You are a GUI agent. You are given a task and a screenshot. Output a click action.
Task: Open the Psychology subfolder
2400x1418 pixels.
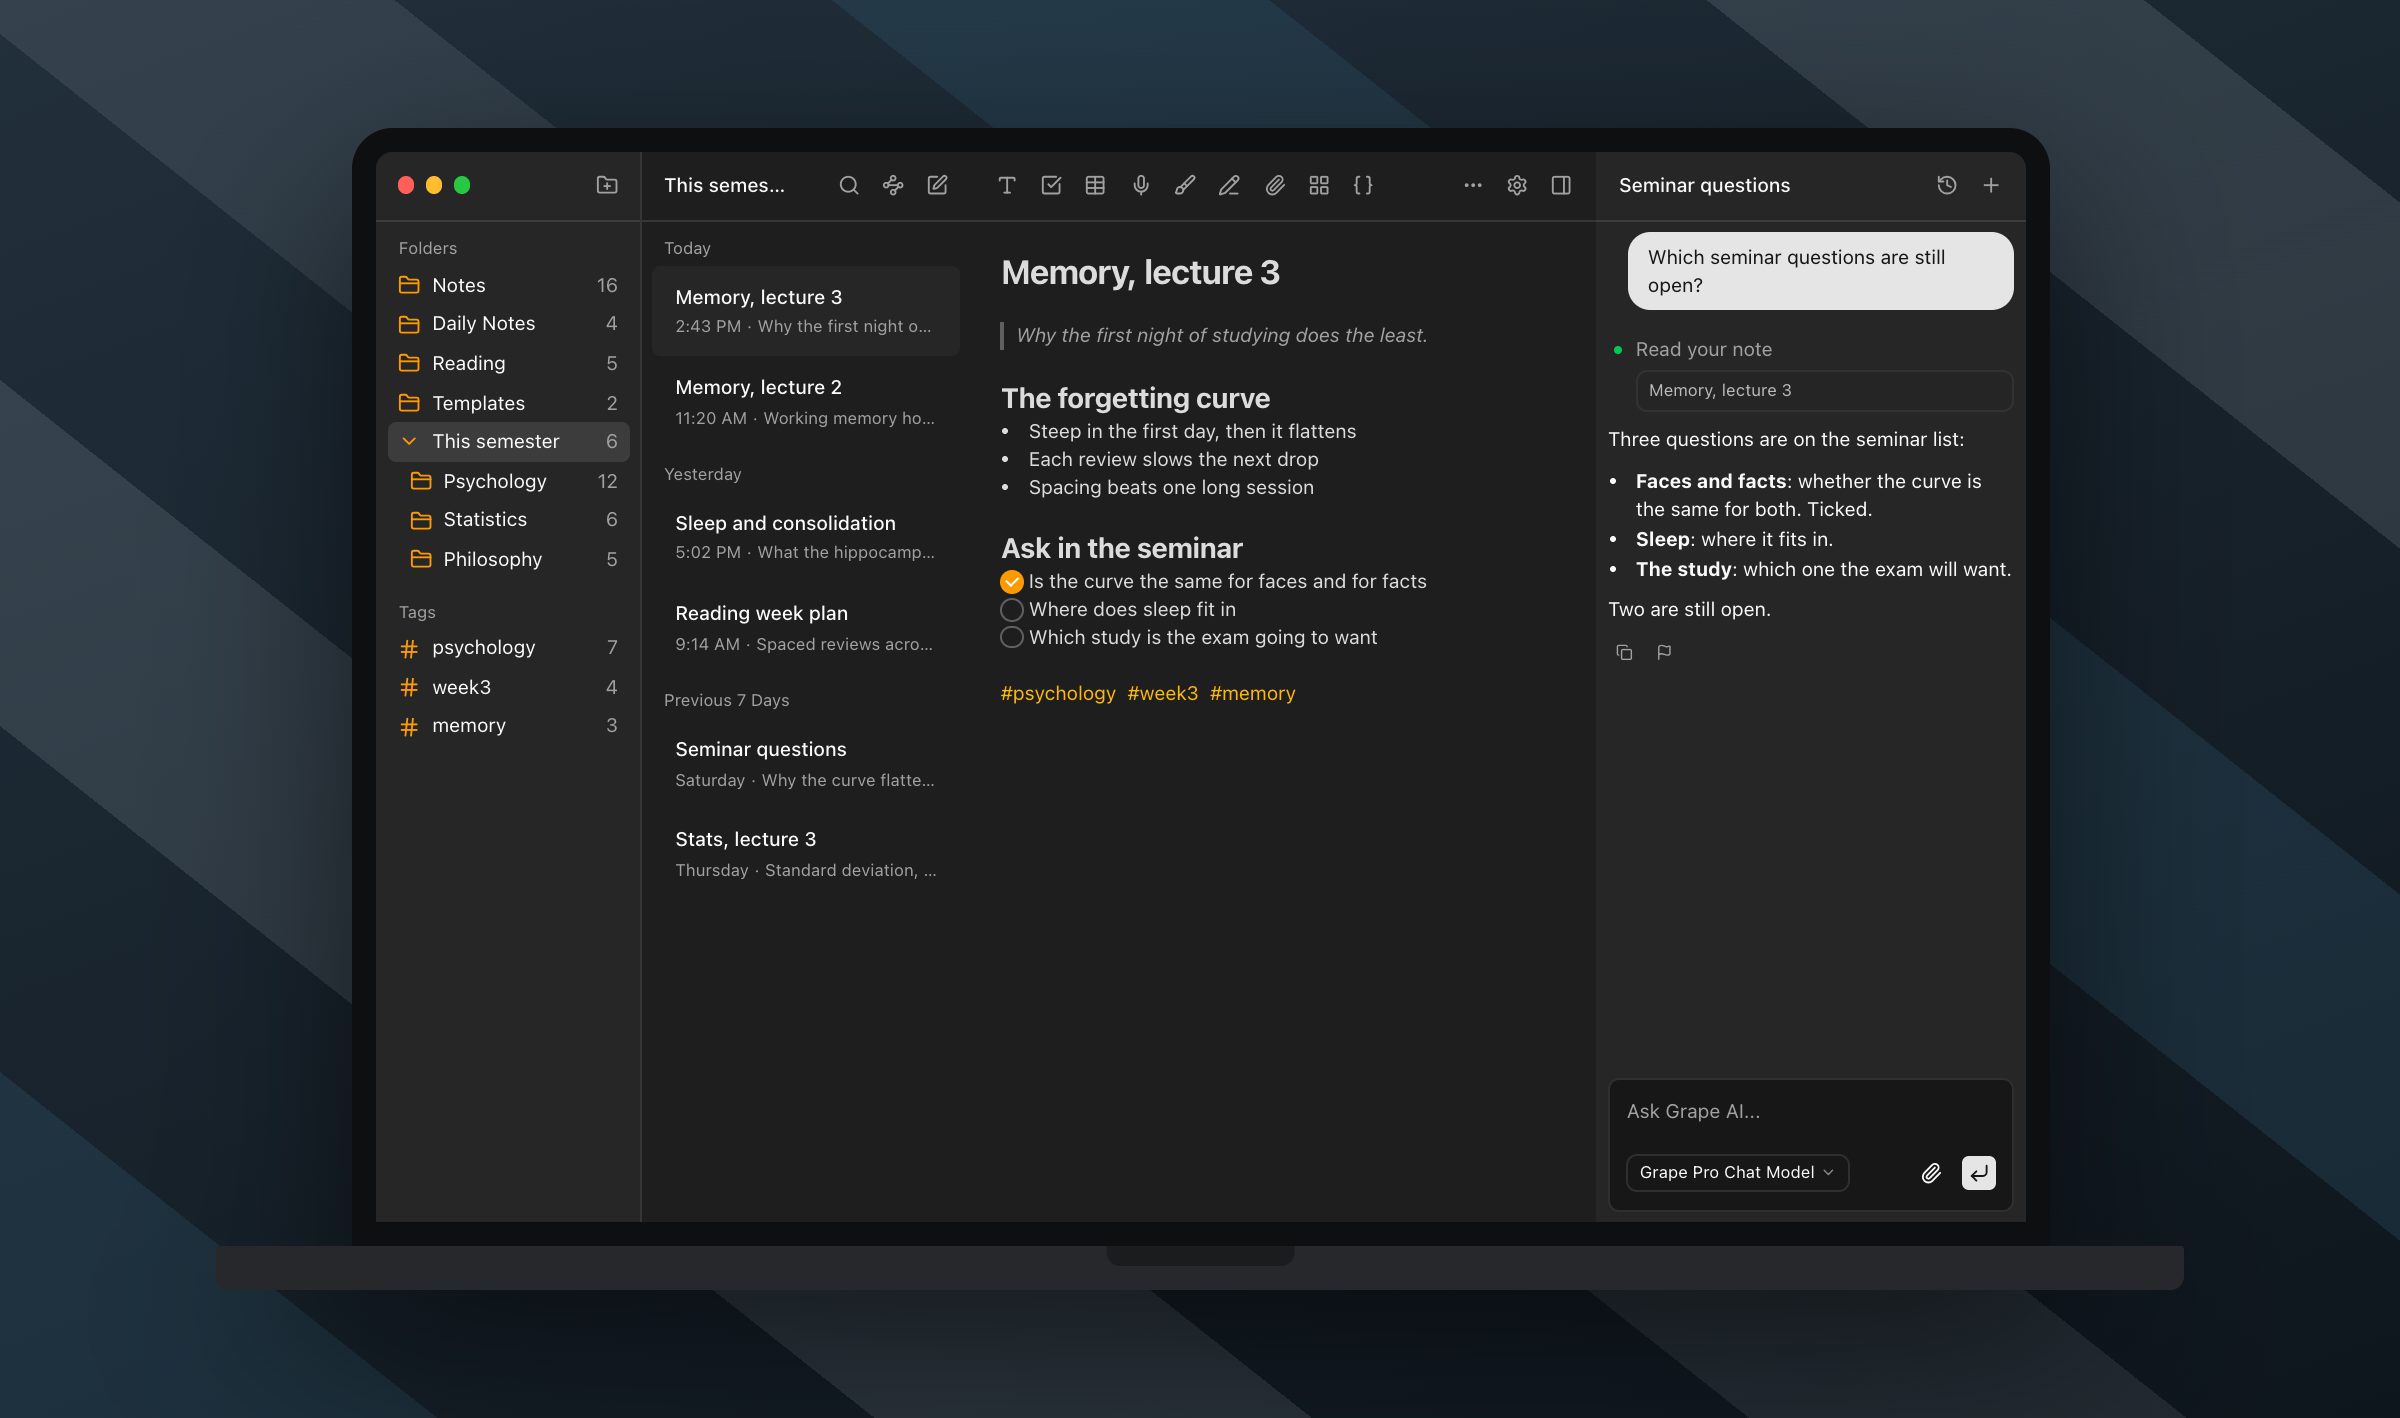click(x=508, y=481)
